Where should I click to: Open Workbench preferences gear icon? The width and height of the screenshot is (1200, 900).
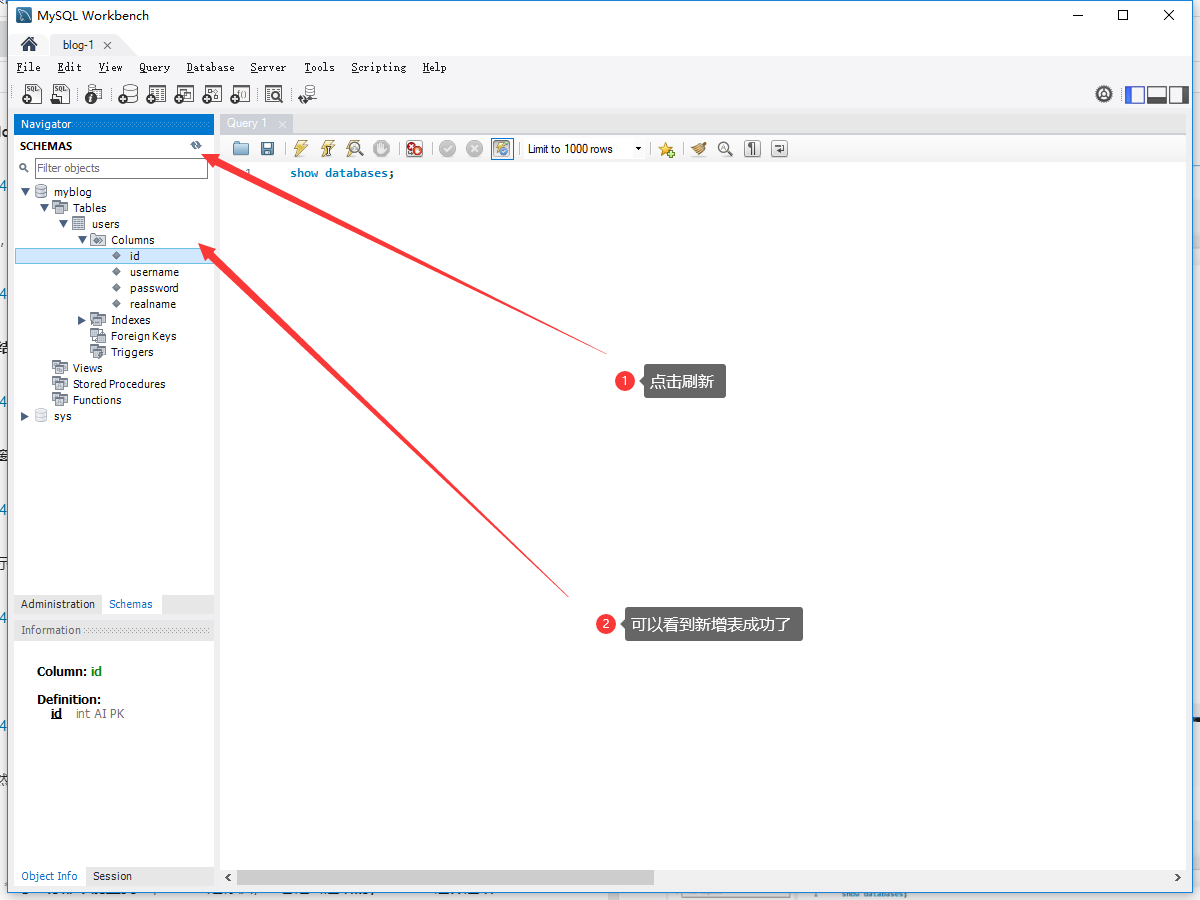tap(1104, 94)
